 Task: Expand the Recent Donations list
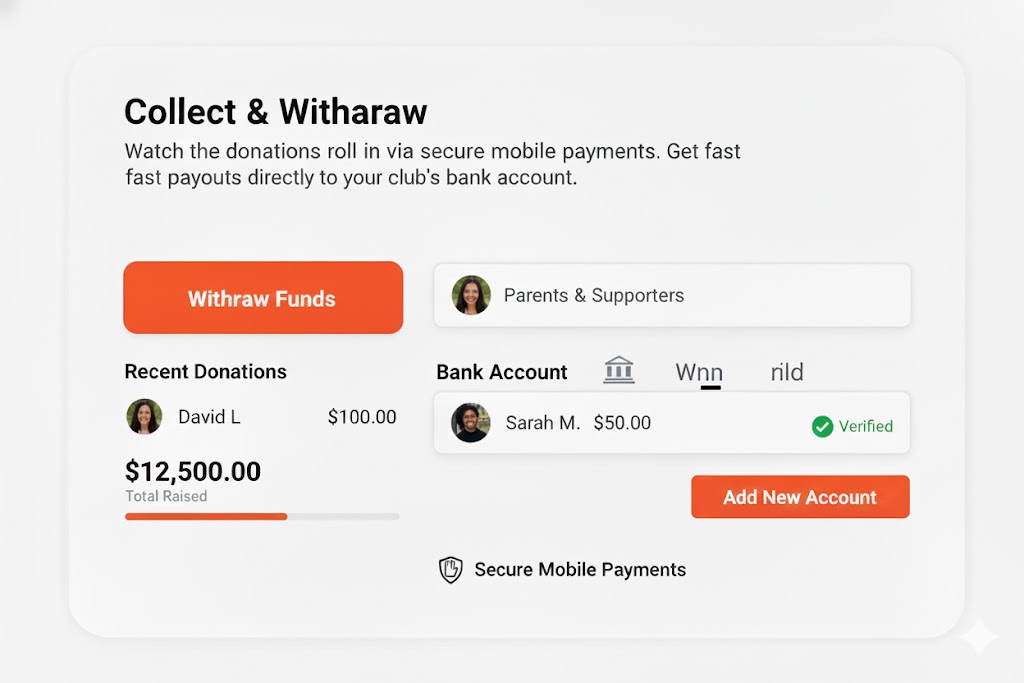coord(205,371)
